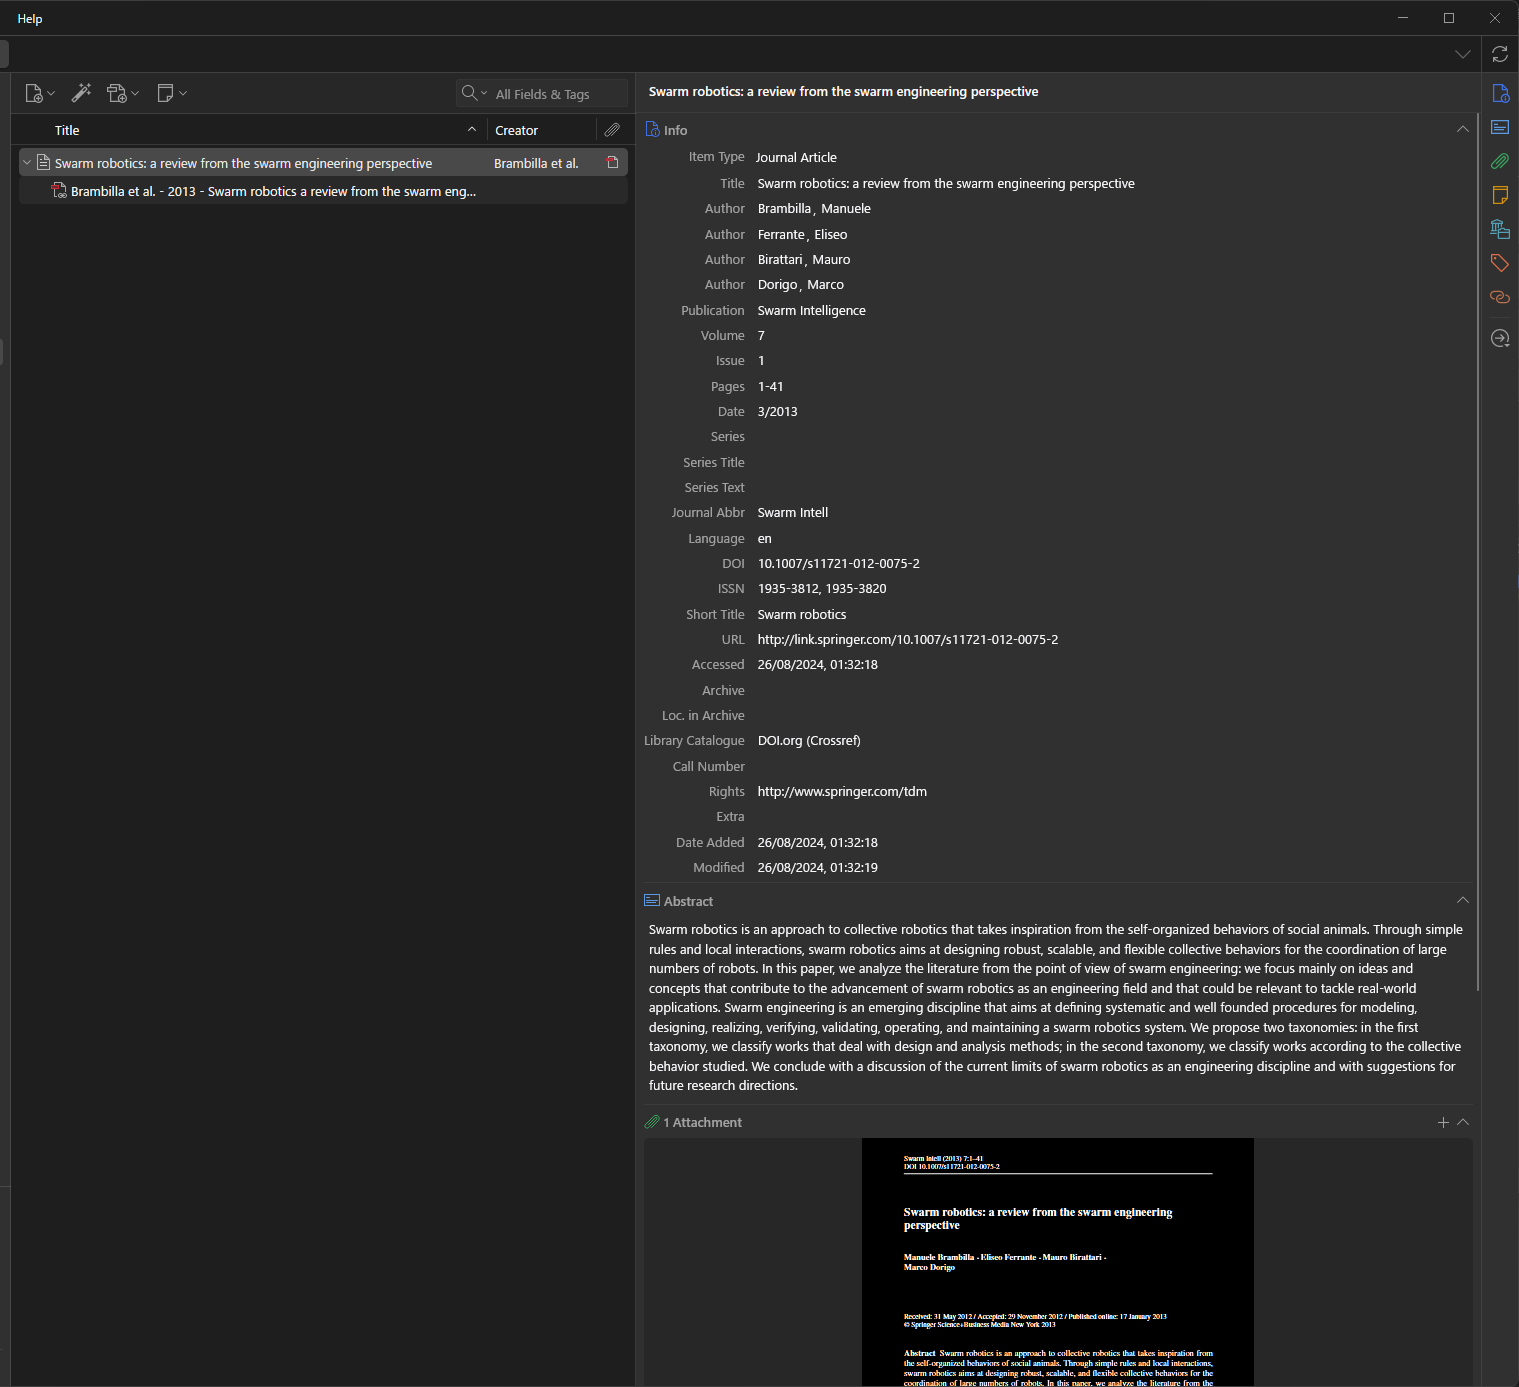Click the Pages value 1-41
The height and width of the screenshot is (1387, 1519).
pos(770,386)
